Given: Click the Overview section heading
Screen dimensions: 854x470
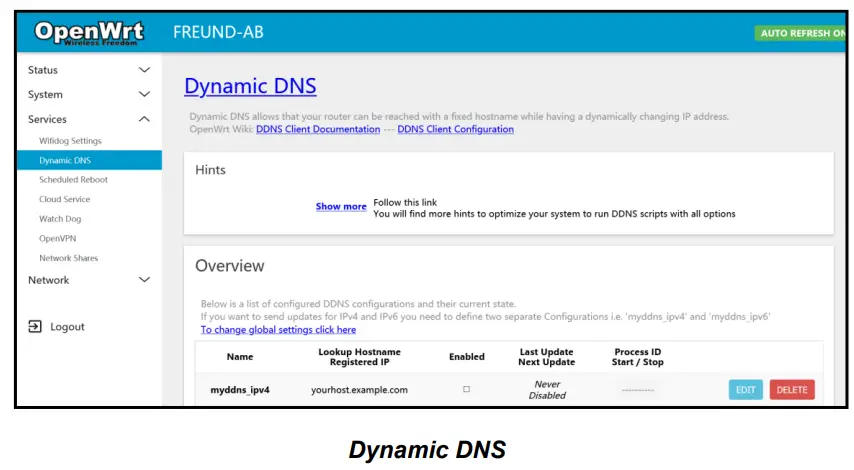Looking at the screenshot, I should click(230, 266).
